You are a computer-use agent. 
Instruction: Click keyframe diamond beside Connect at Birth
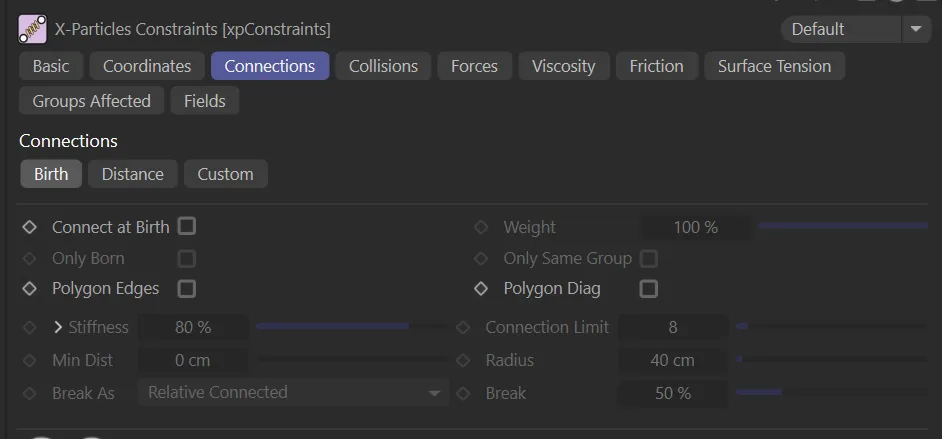point(29,227)
